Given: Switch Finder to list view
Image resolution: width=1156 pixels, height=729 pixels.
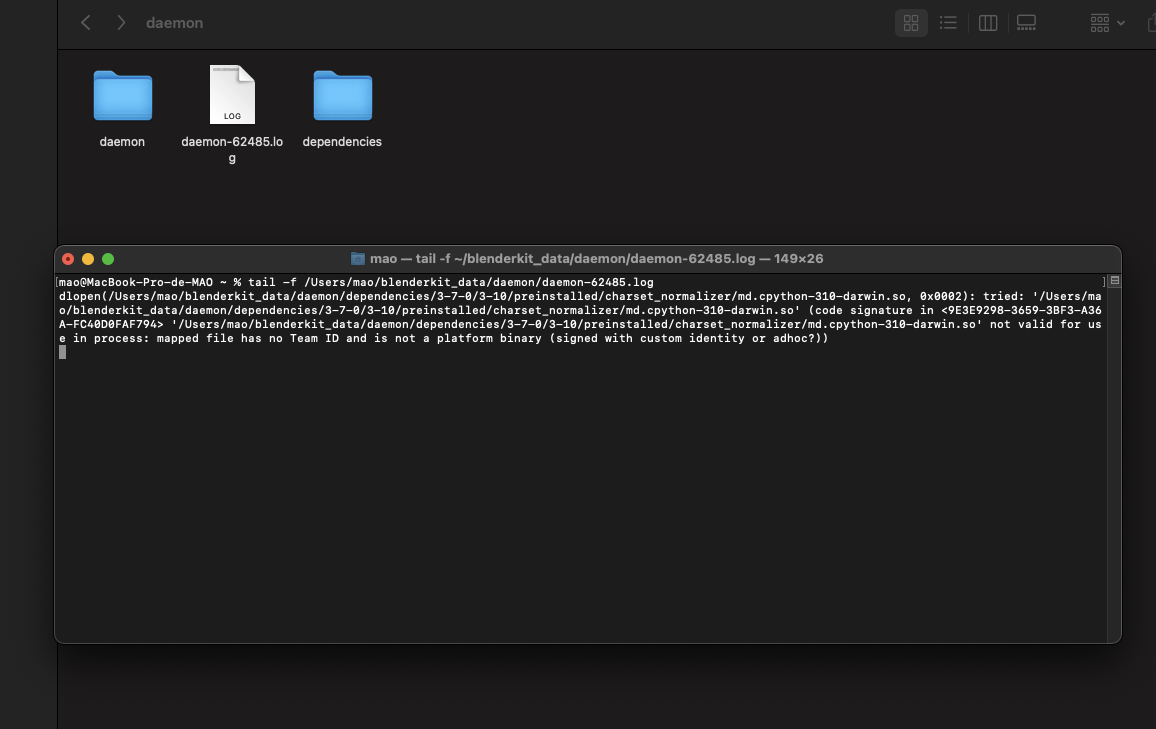Looking at the screenshot, I should (x=948, y=22).
